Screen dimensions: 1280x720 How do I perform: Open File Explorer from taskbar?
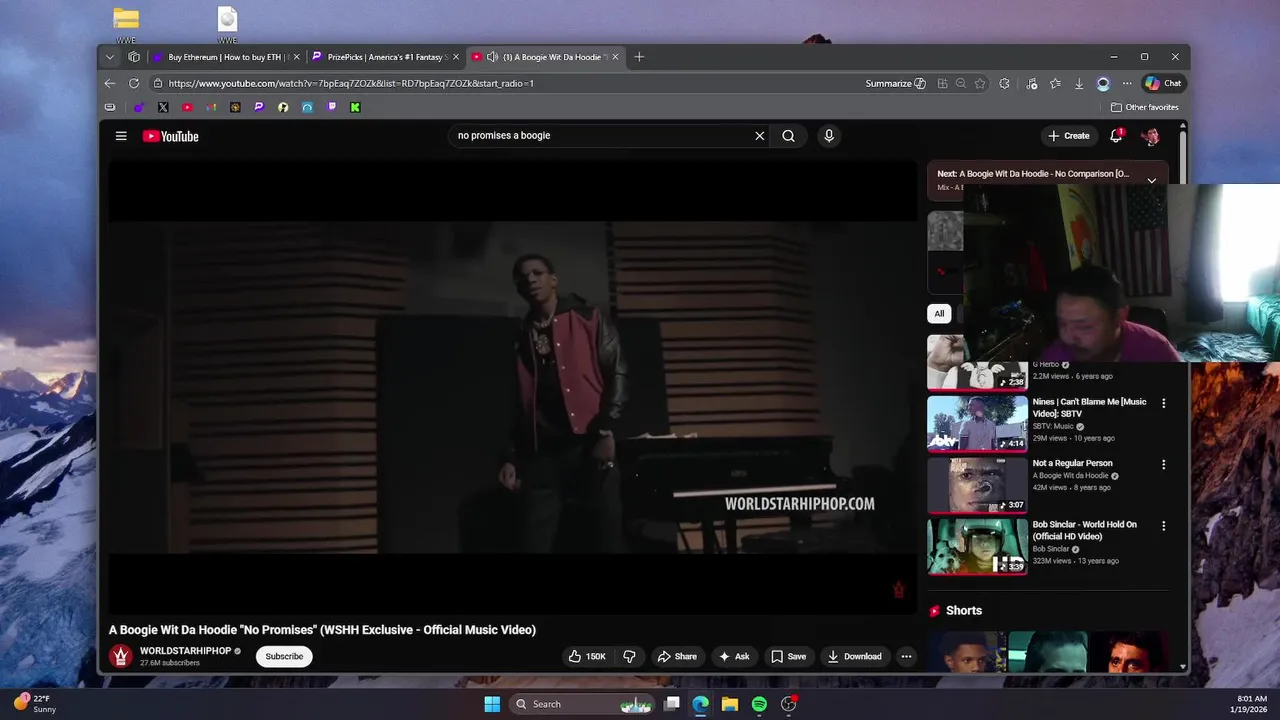[x=730, y=704]
